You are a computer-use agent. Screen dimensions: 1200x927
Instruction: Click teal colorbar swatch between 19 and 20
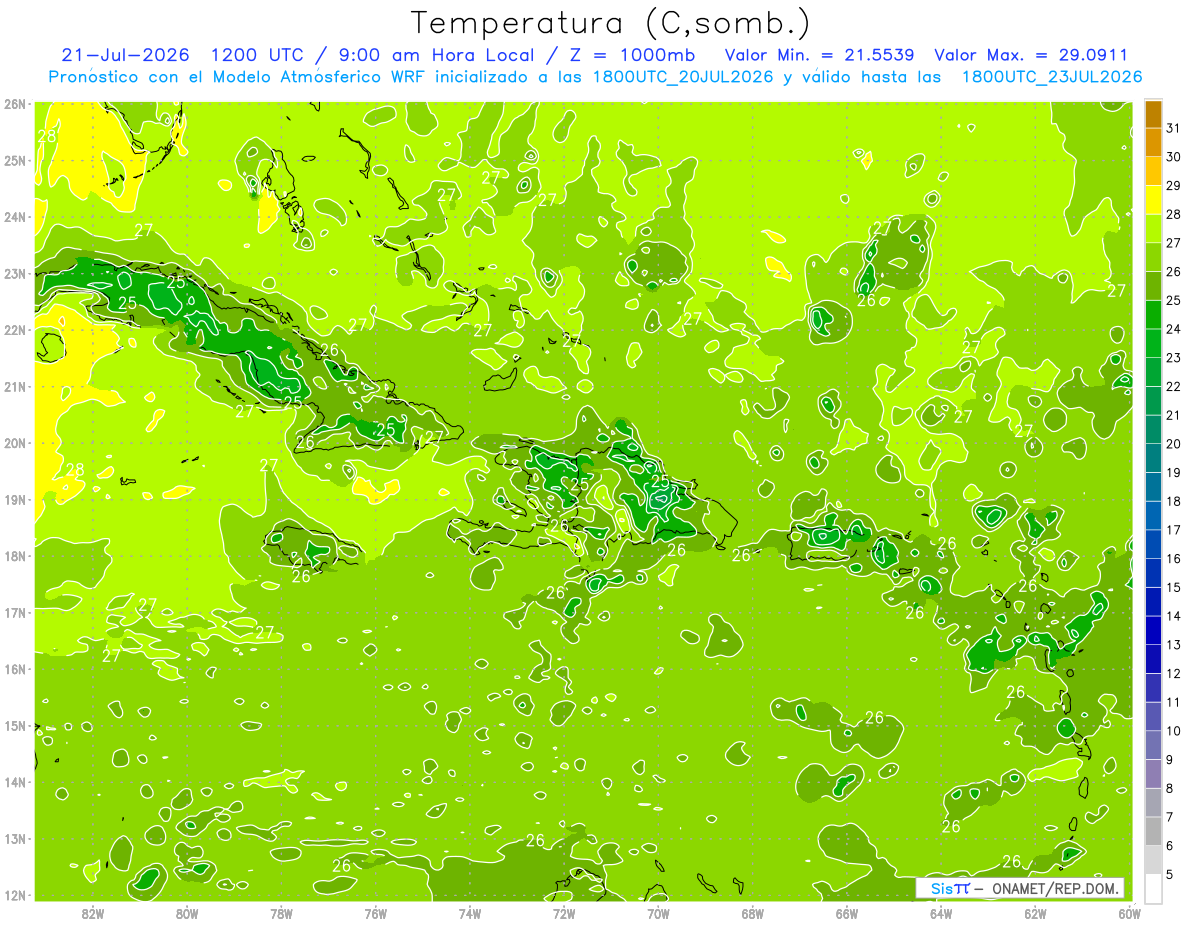1153,458
